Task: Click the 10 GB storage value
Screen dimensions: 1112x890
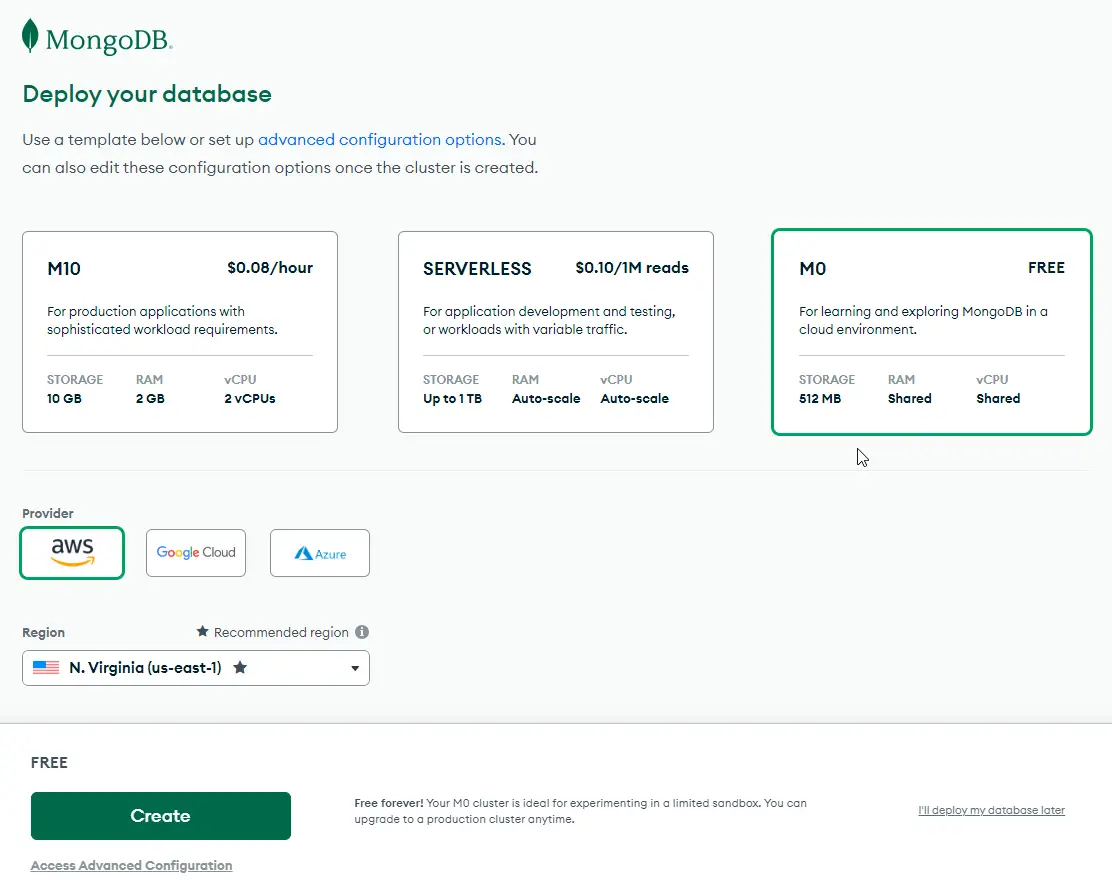Action: coord(64,399)
